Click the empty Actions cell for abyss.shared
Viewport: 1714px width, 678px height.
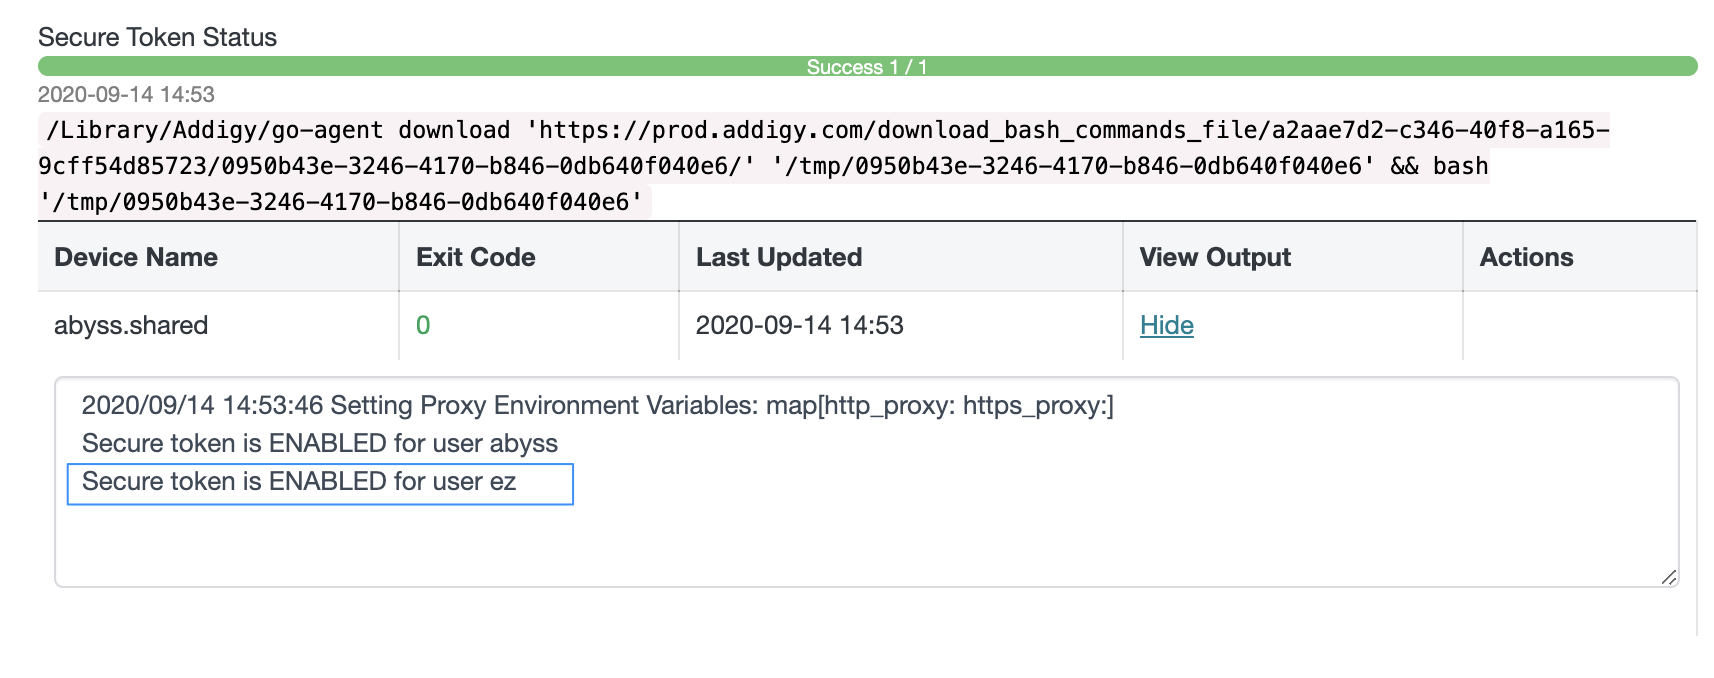click(x=1580, y=325)
